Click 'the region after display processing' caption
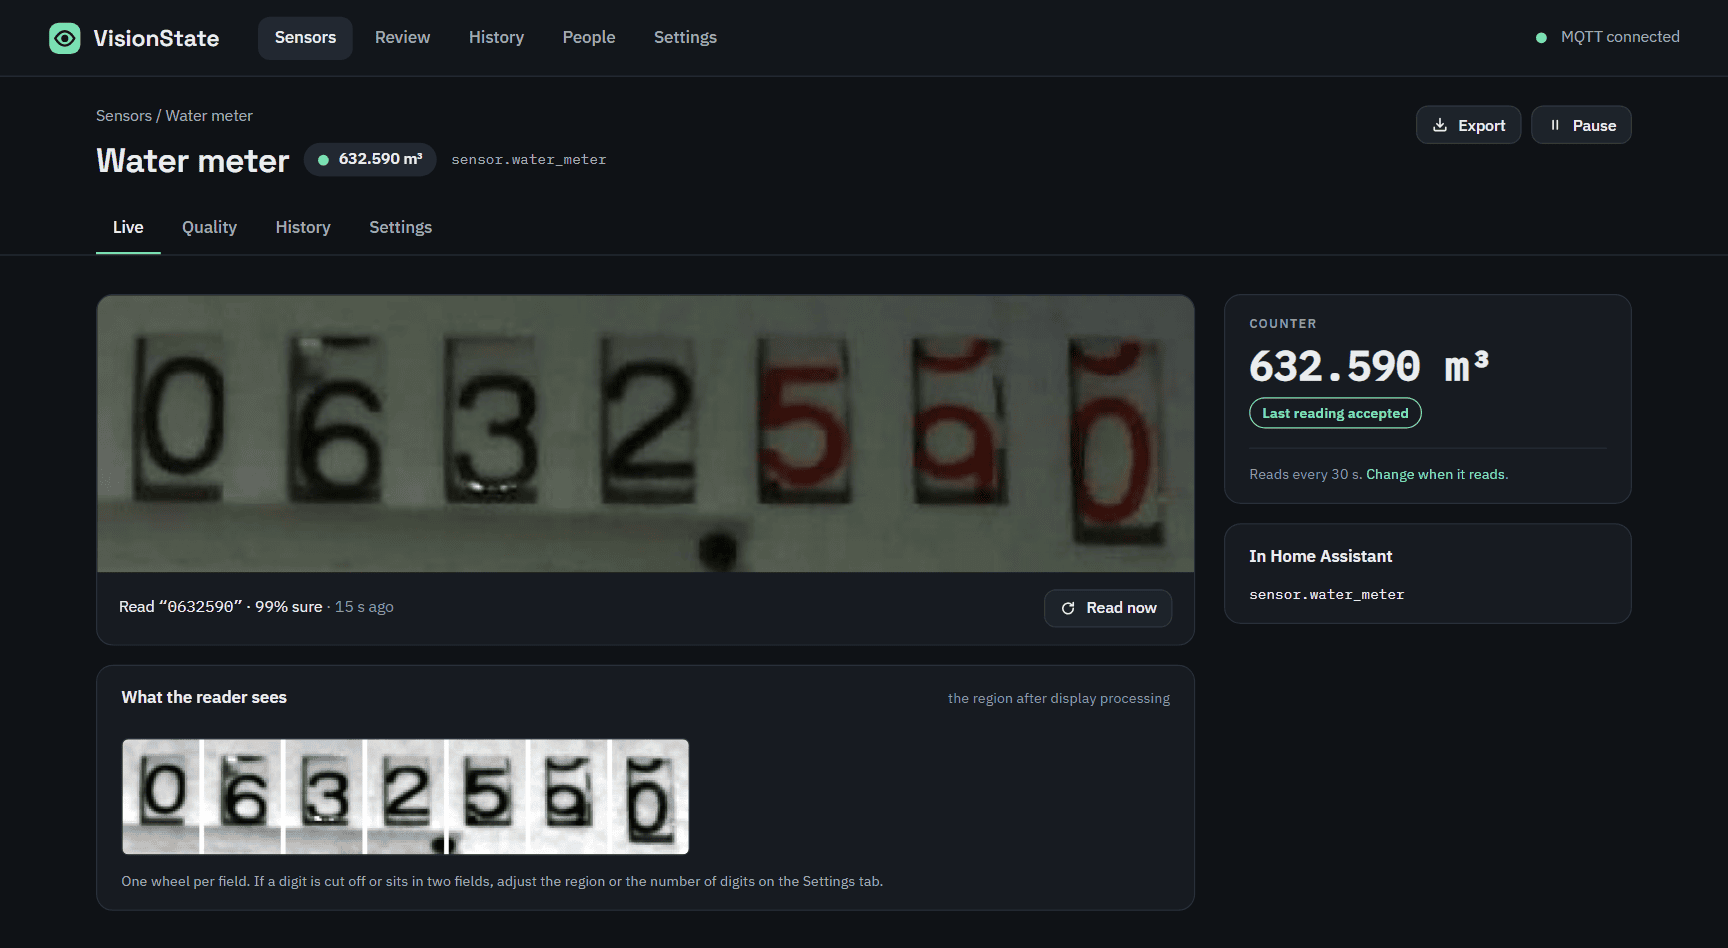The width and height of the screenshot is (1728, 948). [x=1058, y=699]
